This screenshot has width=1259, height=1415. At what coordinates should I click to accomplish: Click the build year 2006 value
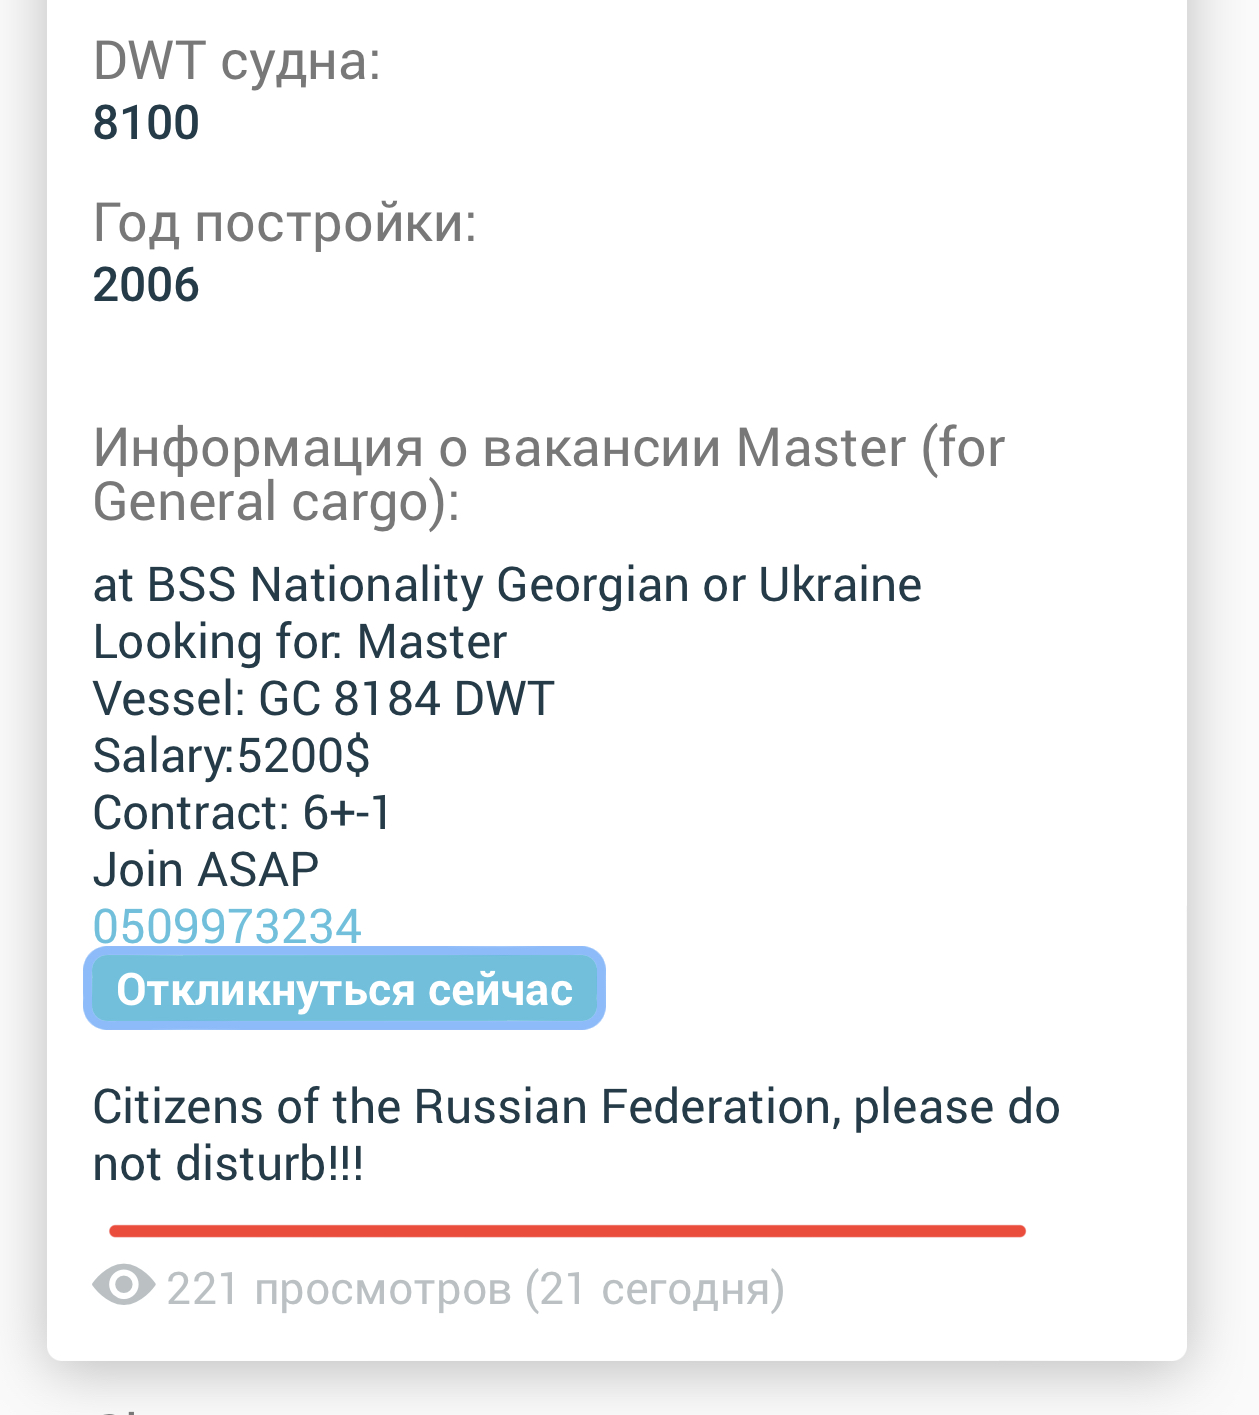coord(146,285)
